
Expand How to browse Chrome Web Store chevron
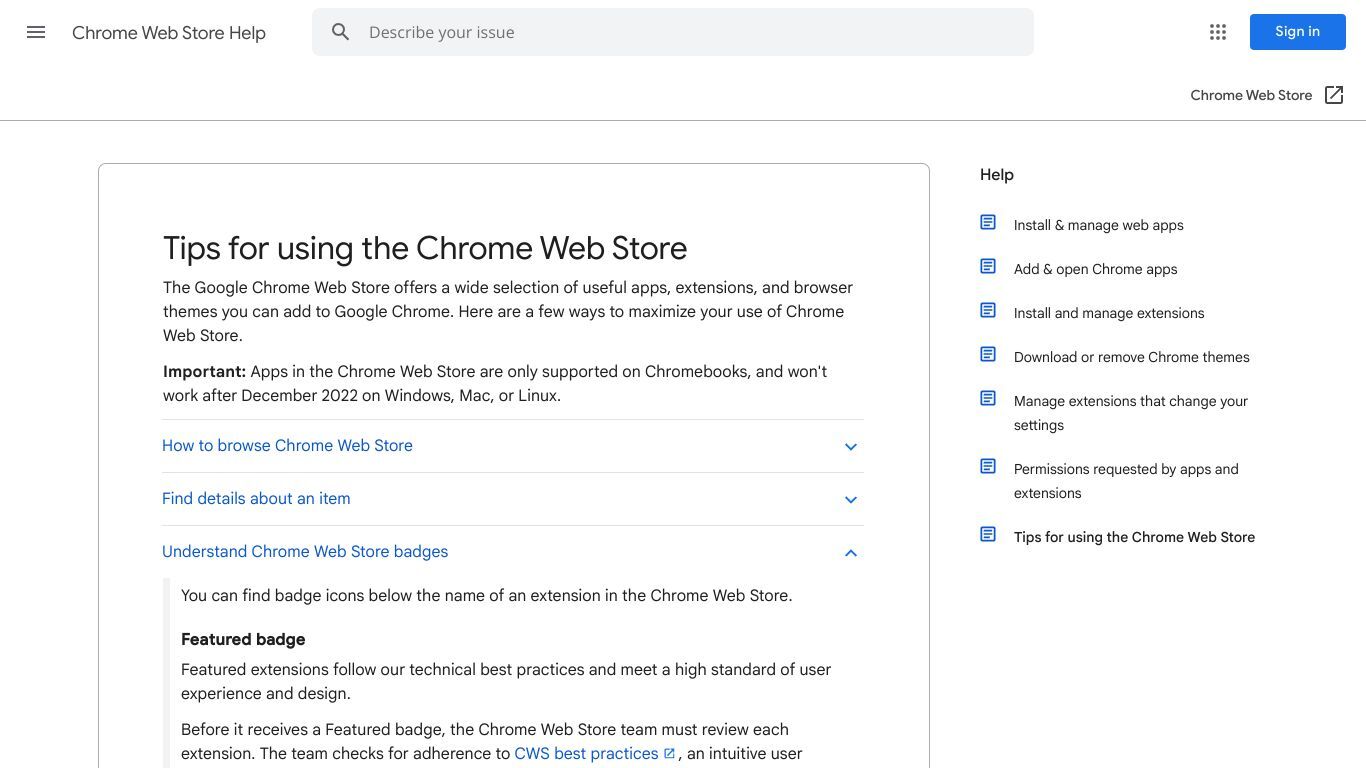click(x=851, y=447)
